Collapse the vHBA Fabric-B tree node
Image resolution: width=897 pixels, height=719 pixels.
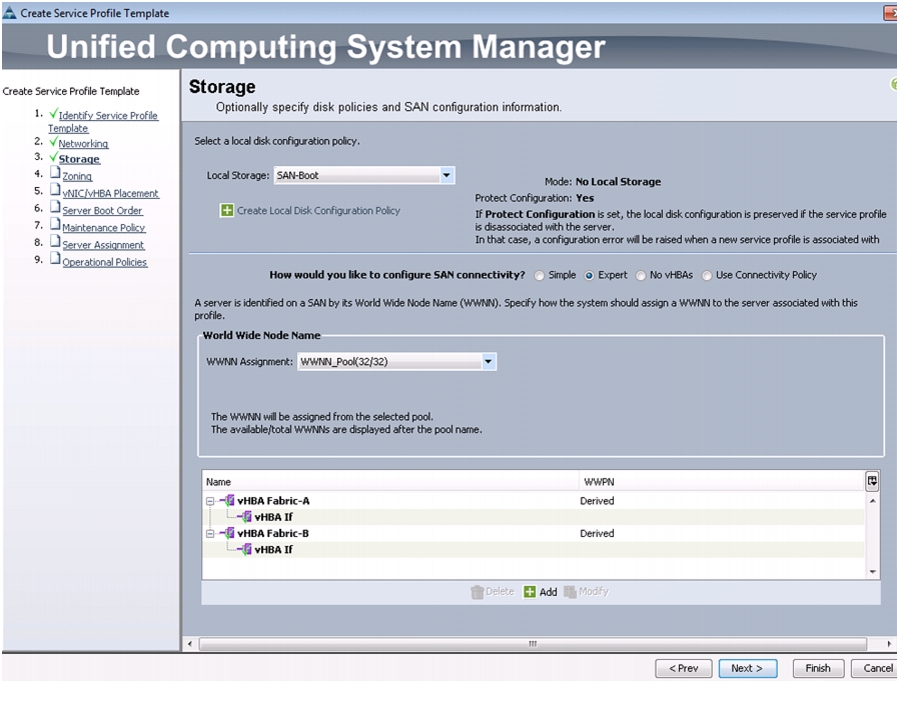pos(210,534)
